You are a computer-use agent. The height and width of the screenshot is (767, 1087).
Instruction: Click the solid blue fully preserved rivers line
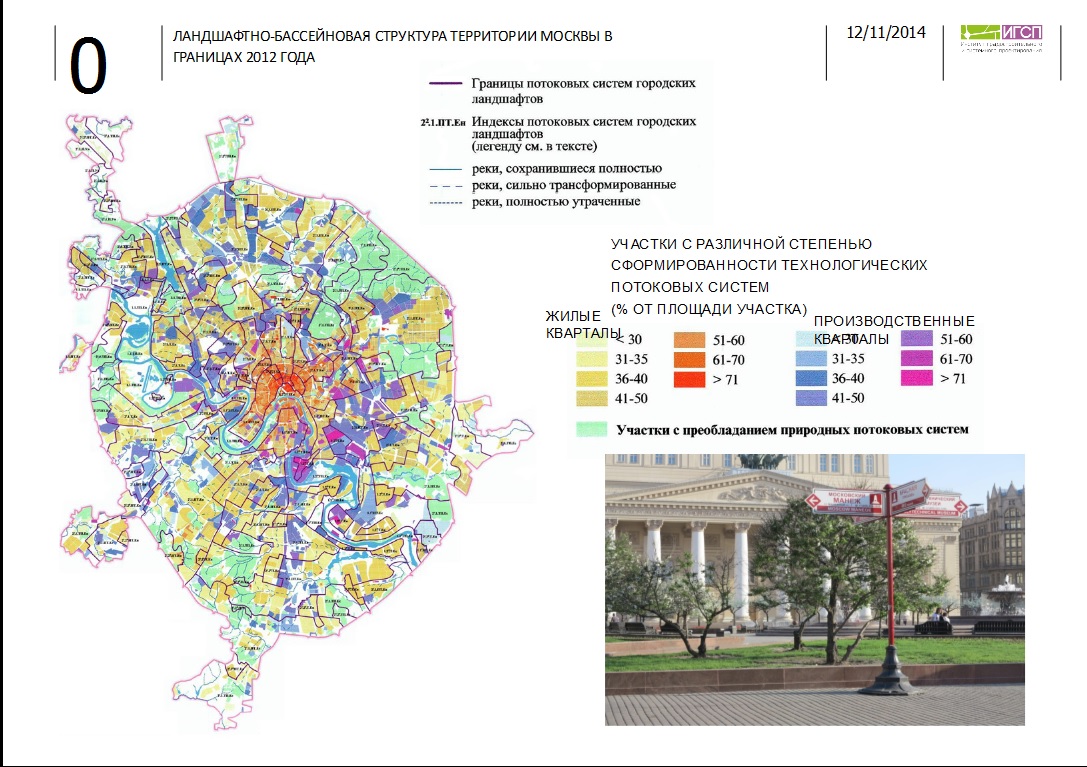click(445, 169)
